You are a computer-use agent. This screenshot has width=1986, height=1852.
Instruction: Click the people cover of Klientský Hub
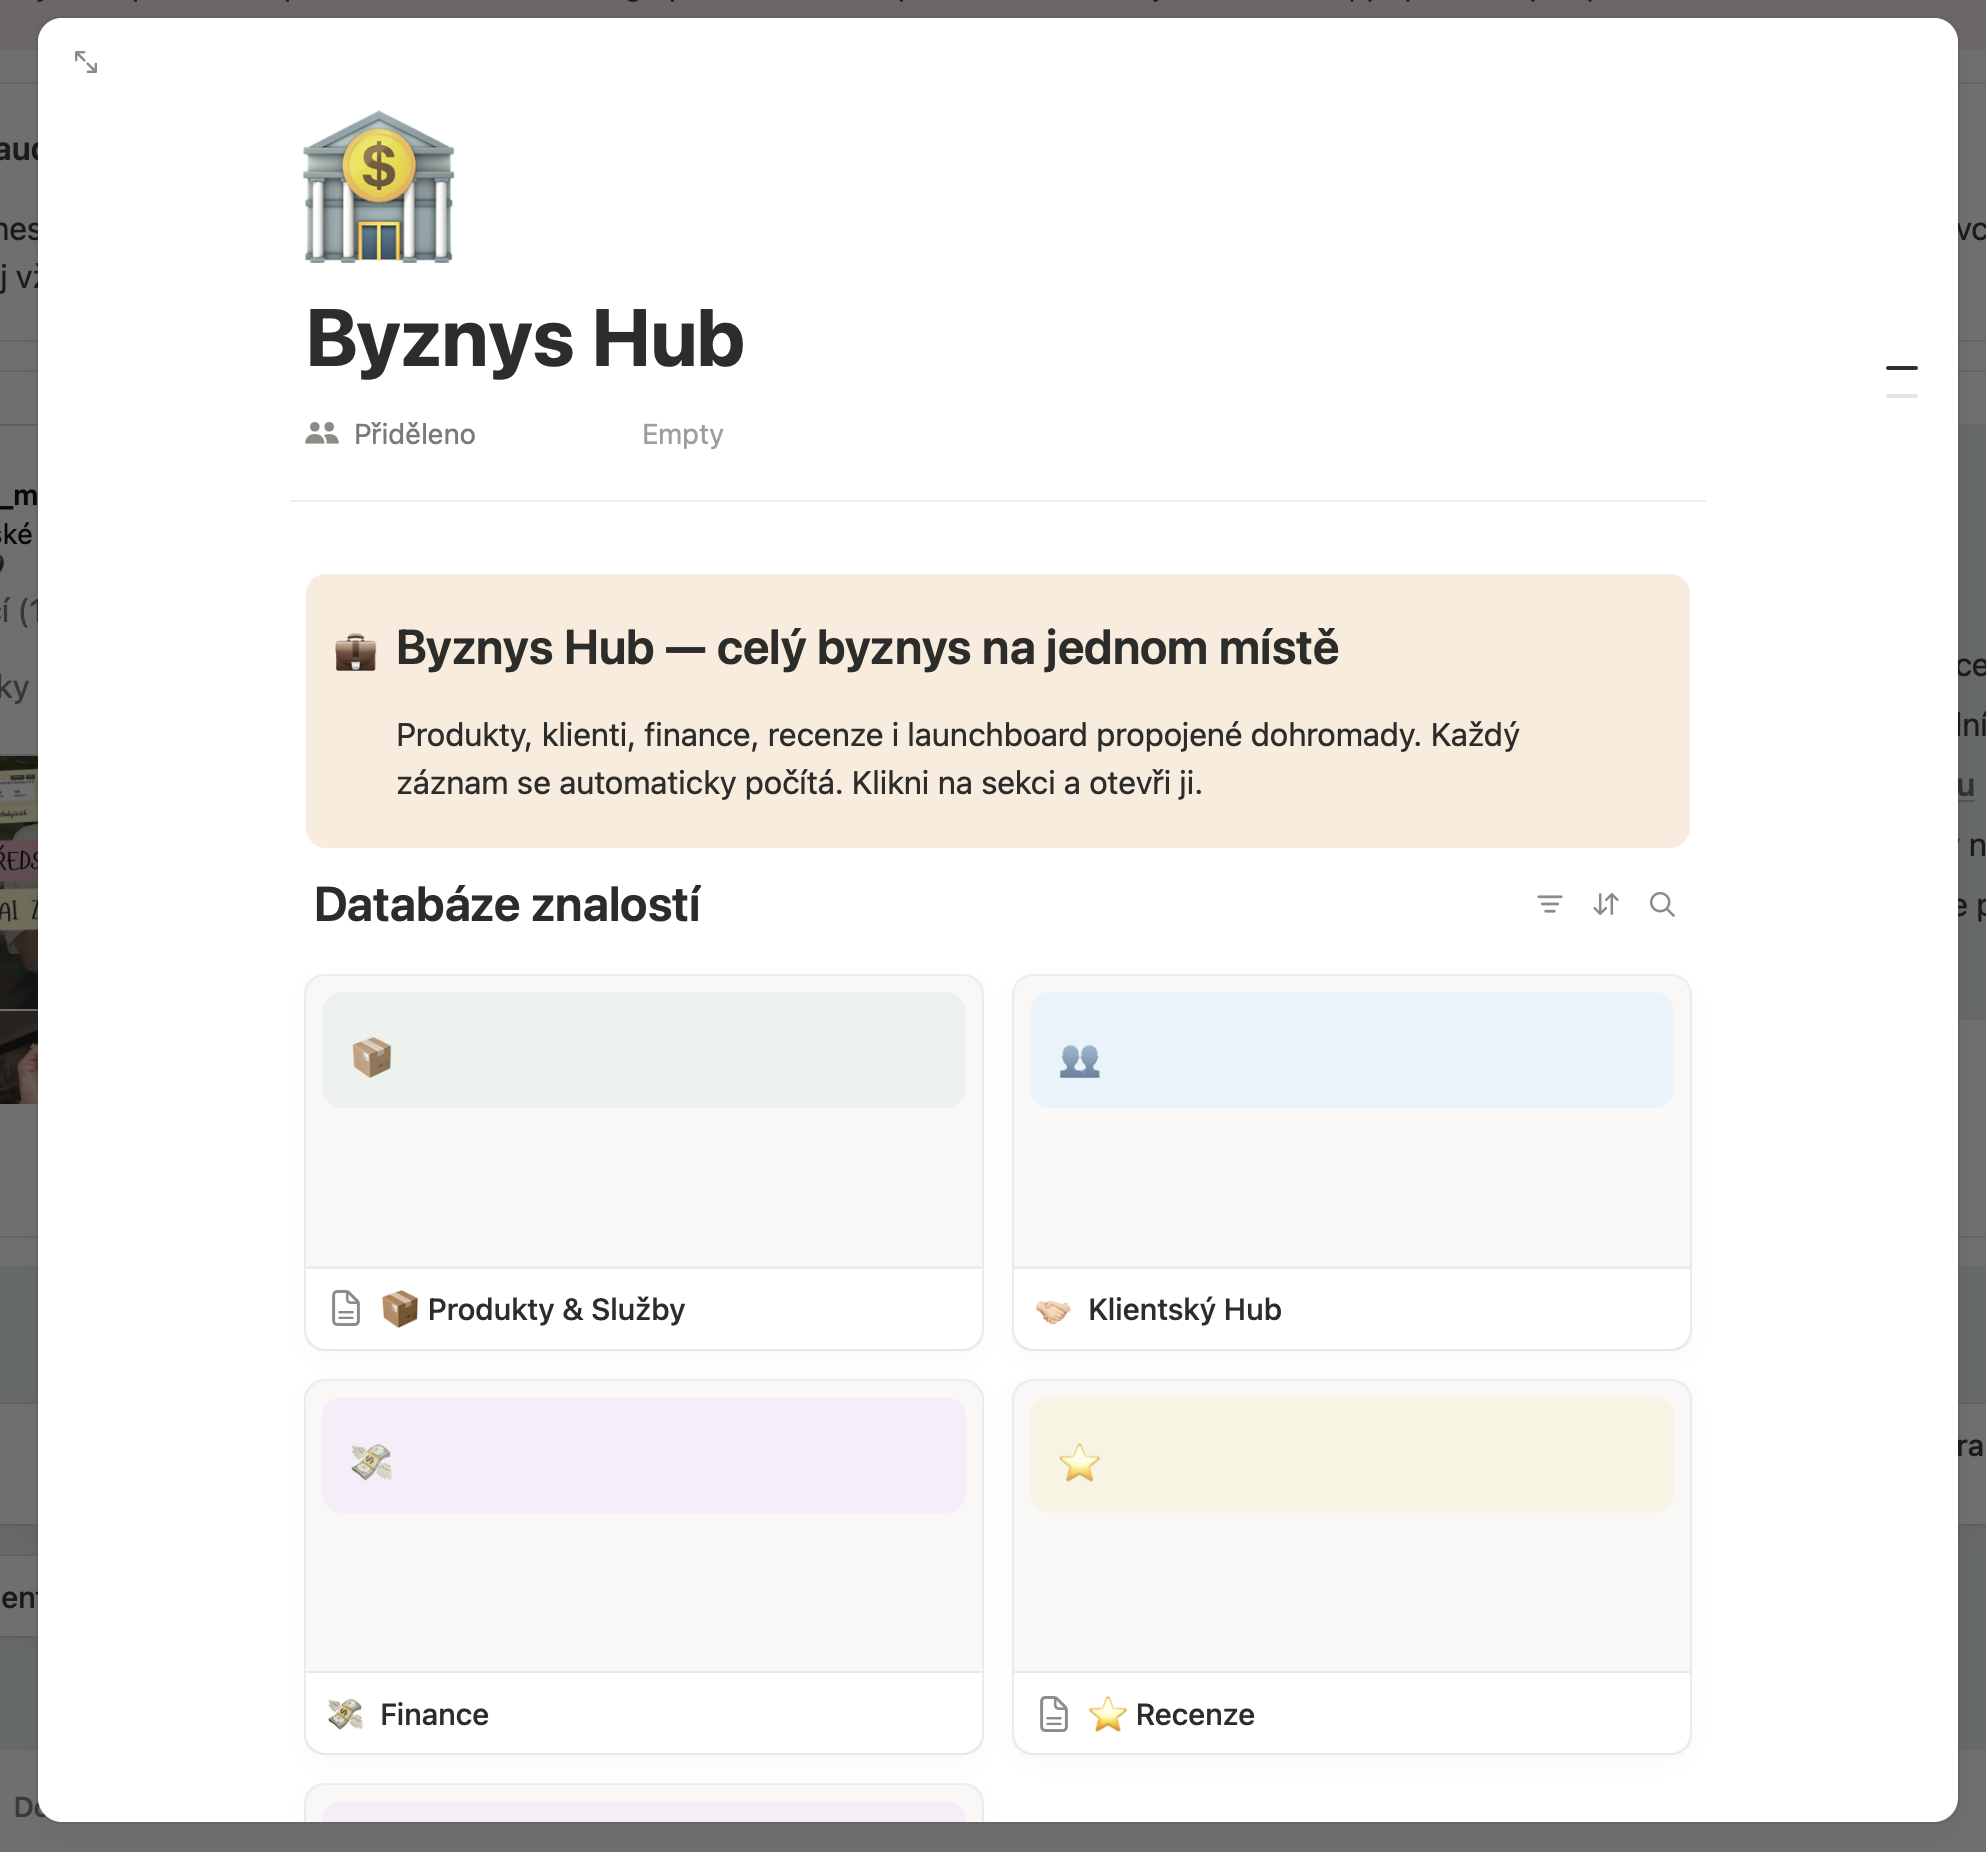click(1352, 1050)
